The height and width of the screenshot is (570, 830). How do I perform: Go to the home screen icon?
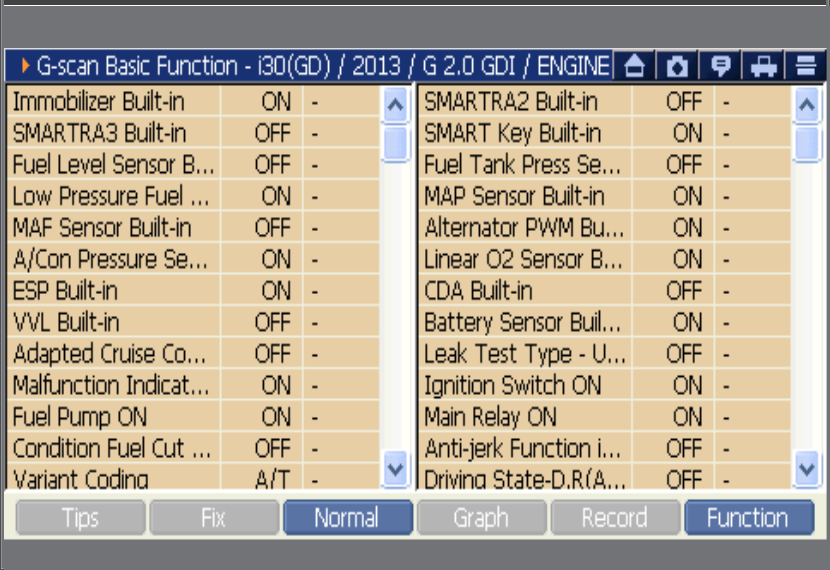[634, 66]
